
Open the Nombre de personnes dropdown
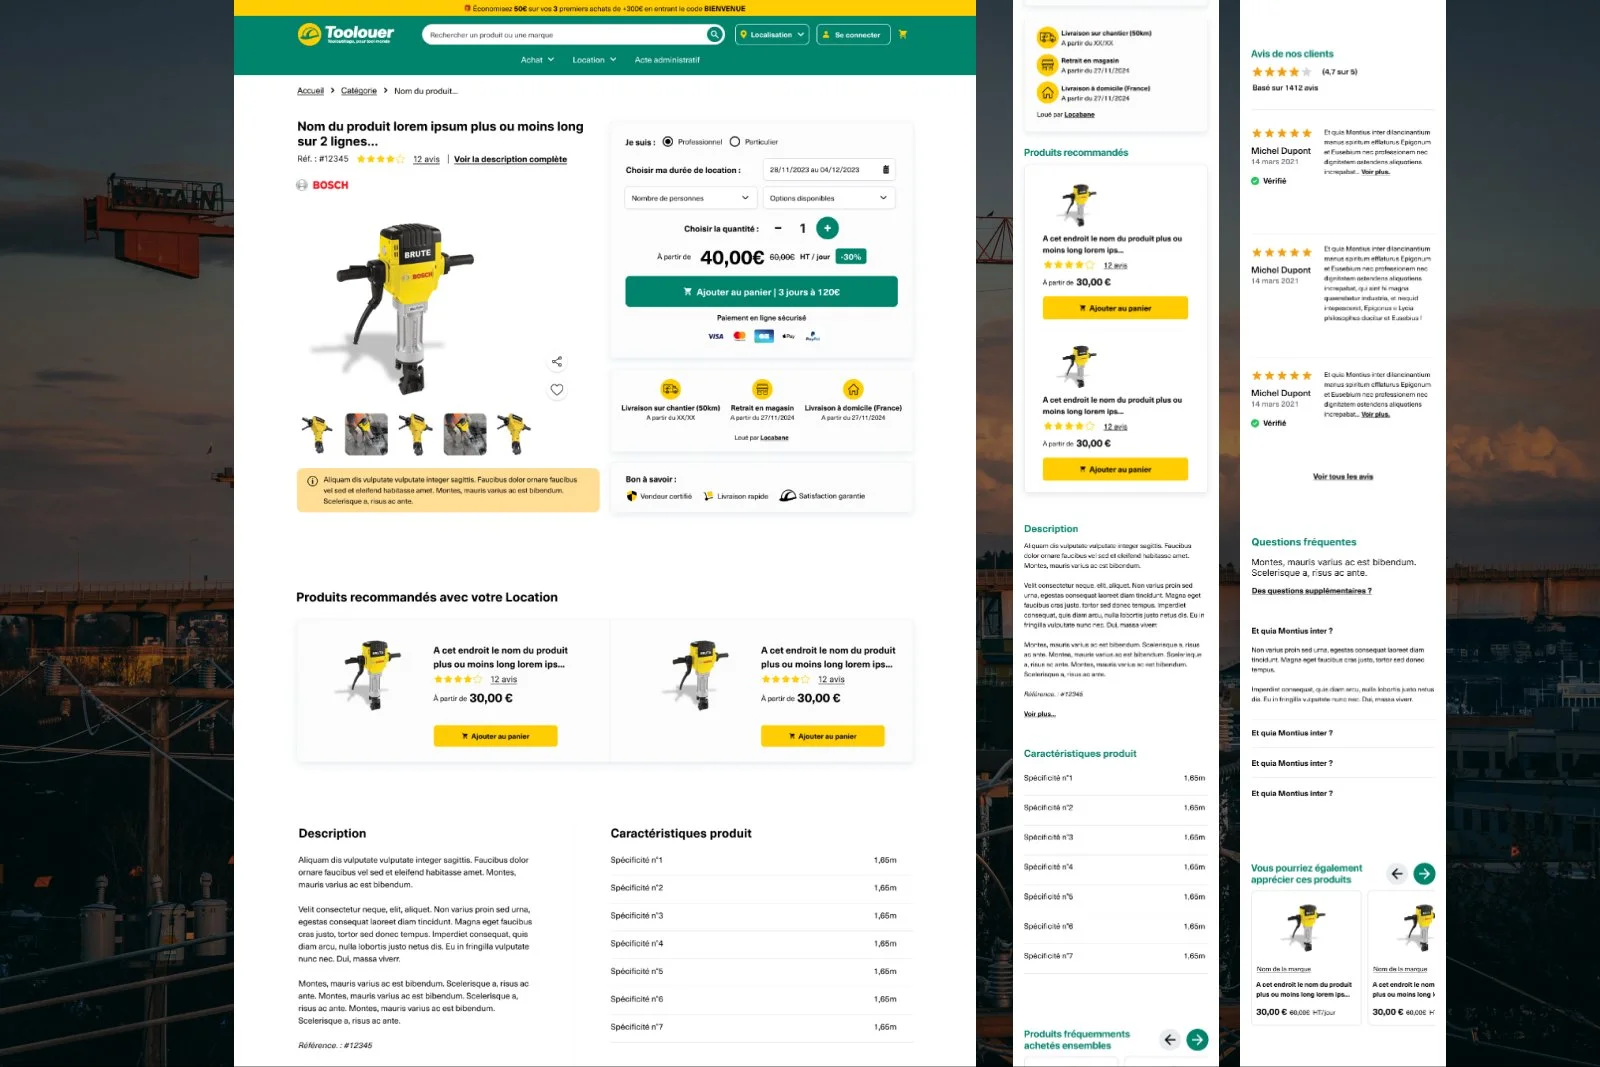(689, 197)
